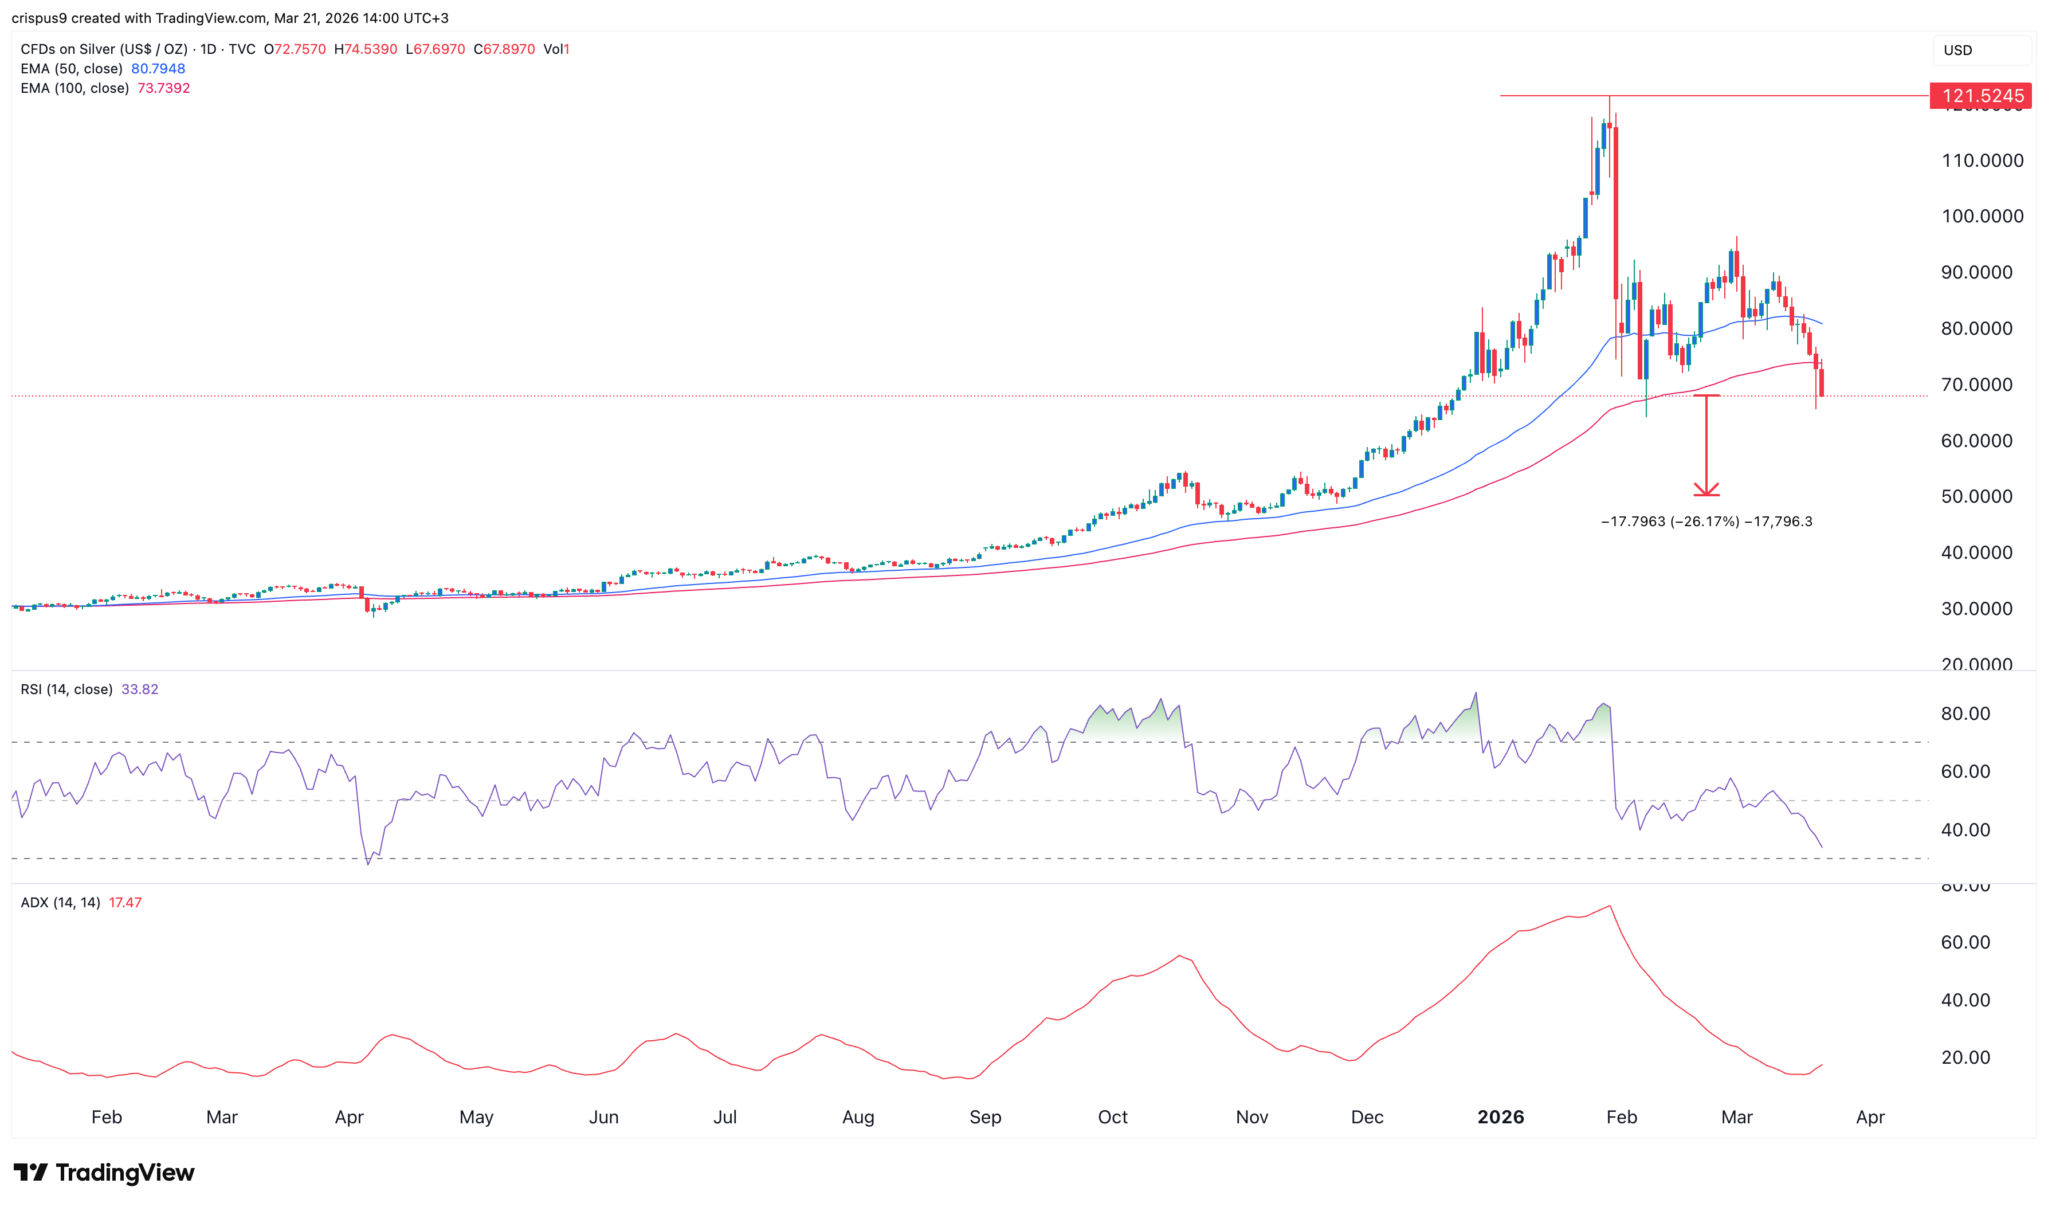Image resolution: width=2048 pixels, height=1207 pixels.
Task: Click the RSI value 33.82
Action: click(139, 689)
